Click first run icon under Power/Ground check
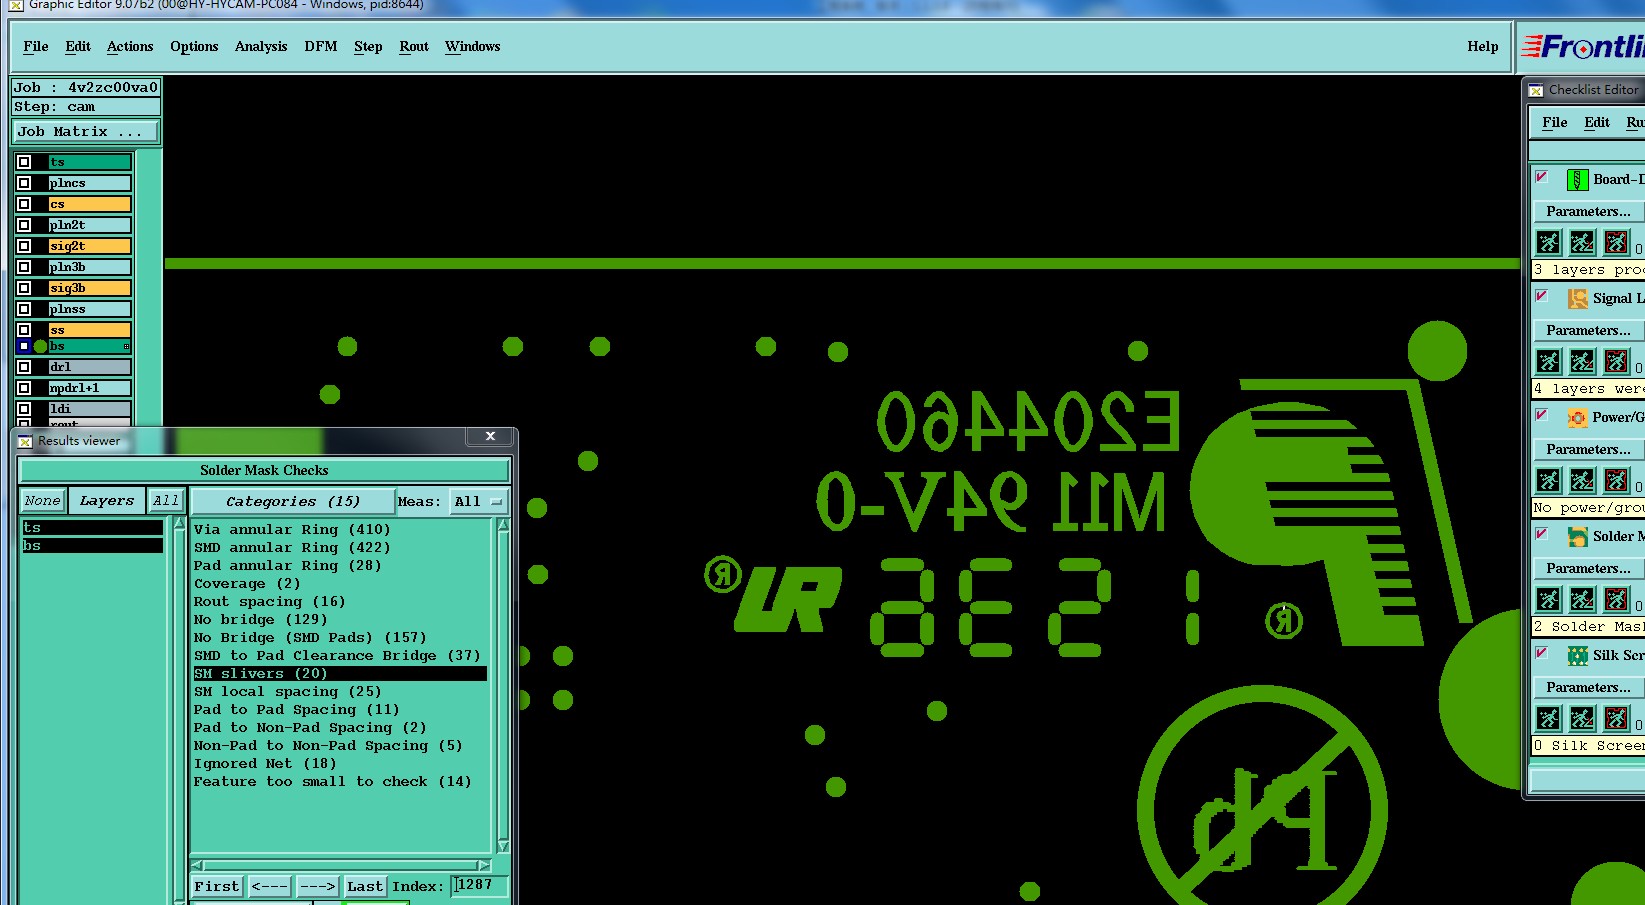1645x905 pixels. tap(1548, 480)
